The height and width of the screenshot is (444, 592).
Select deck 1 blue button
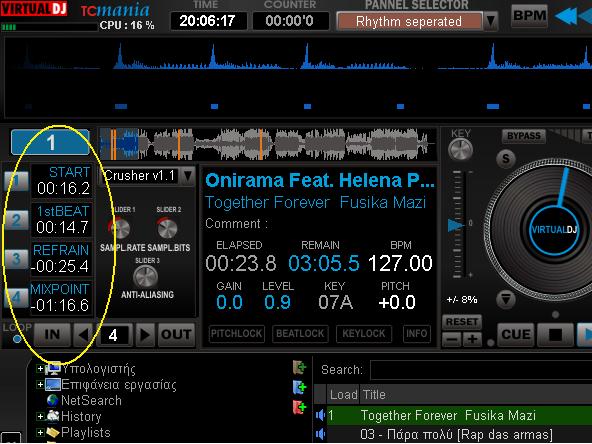[50, 142]
